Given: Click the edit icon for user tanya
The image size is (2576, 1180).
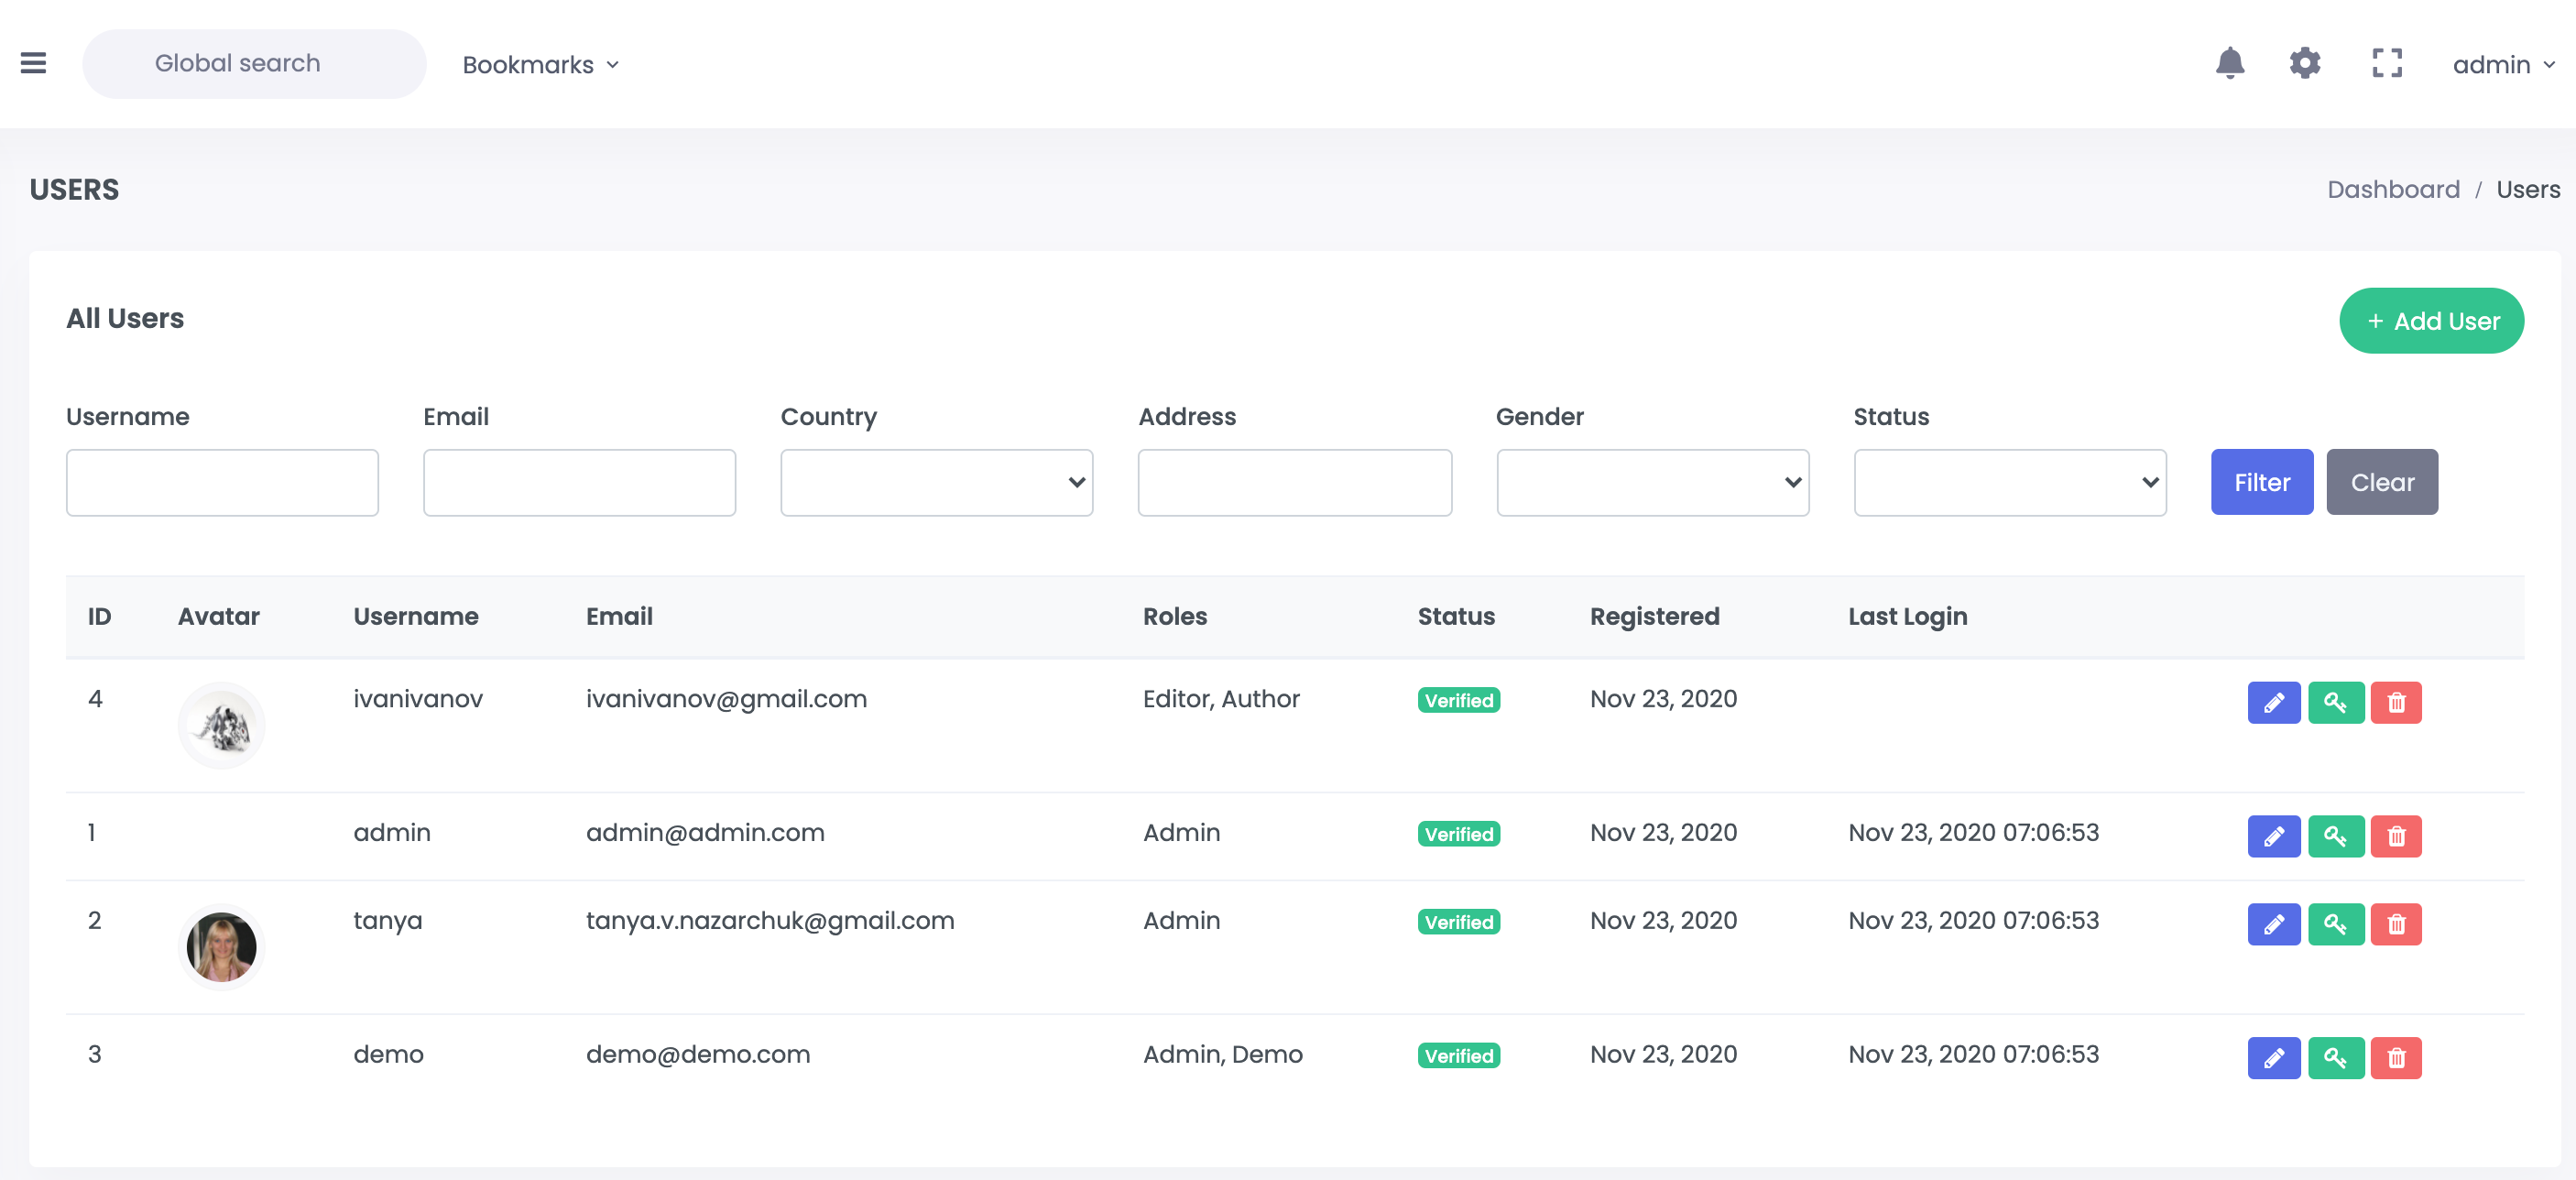Looking at the screenshot, I should click(x=2272, y=923).
